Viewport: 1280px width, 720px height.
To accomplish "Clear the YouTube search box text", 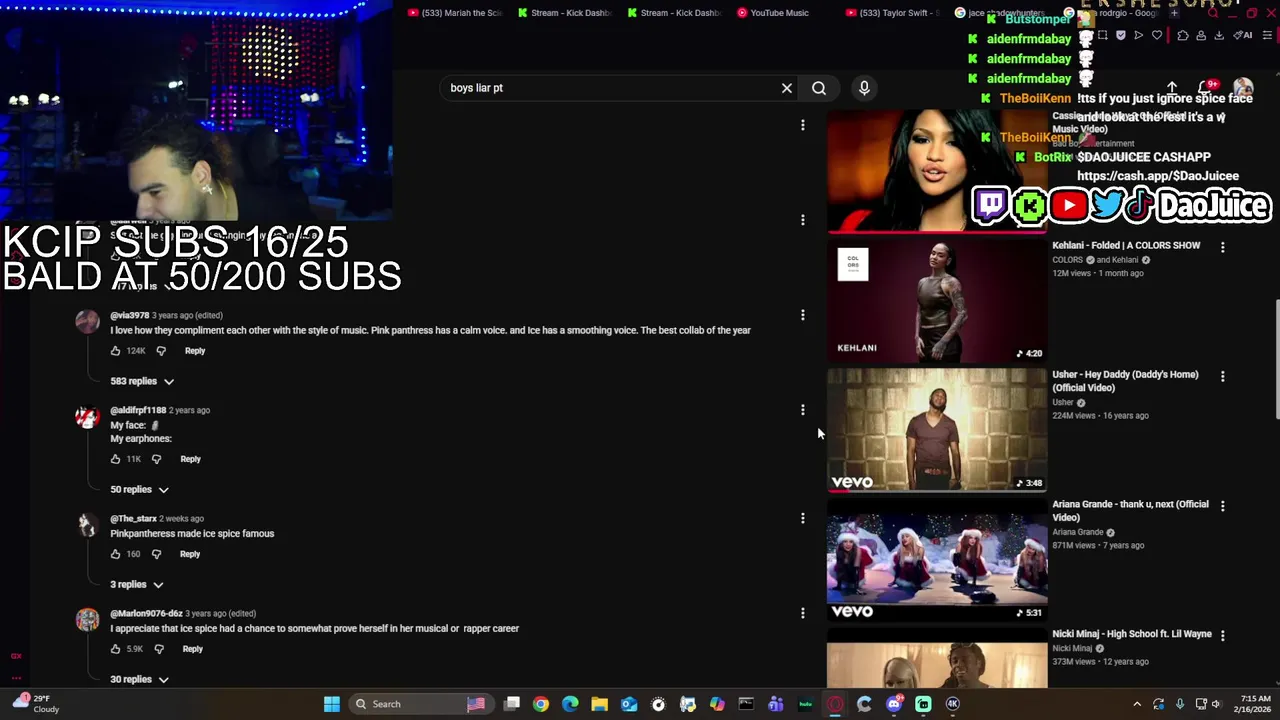I will click(x=787, y=88).
